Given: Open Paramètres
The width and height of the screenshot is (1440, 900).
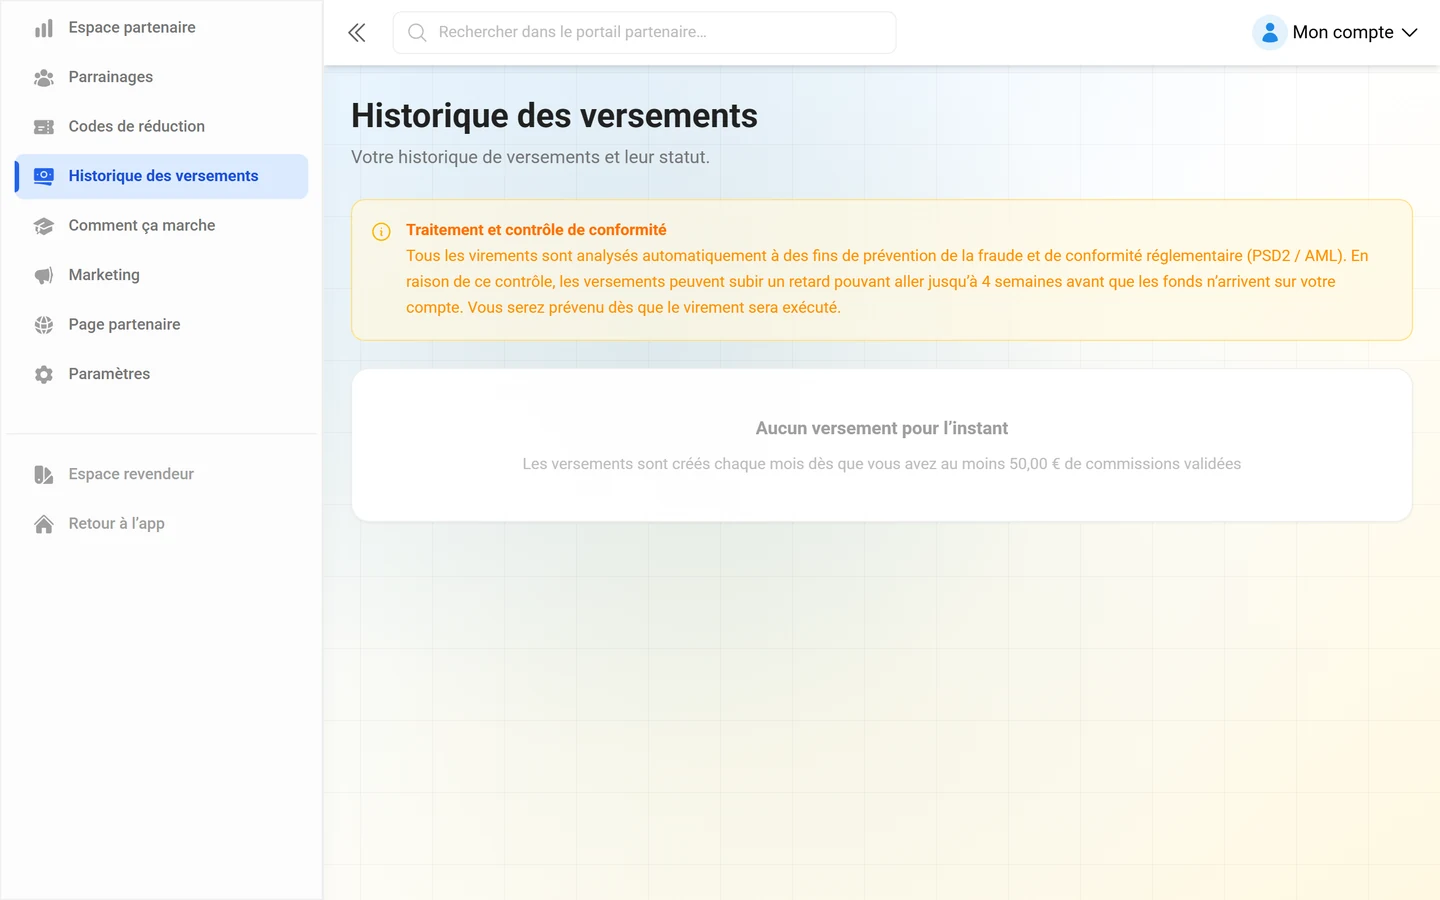Looking at the screenshot, I should pos(161,374).
